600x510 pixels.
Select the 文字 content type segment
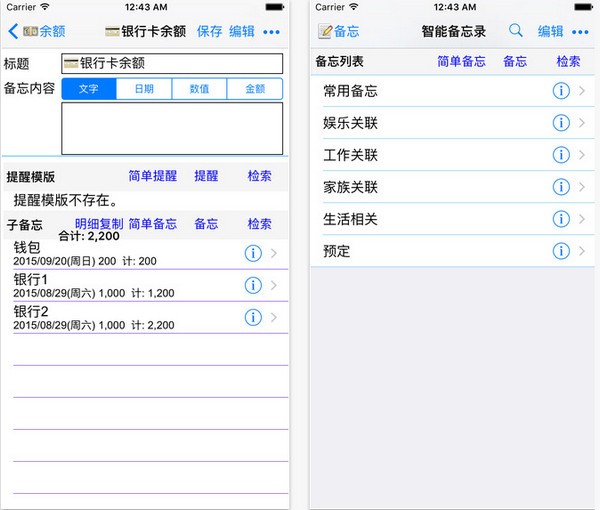tap(89, 89)
